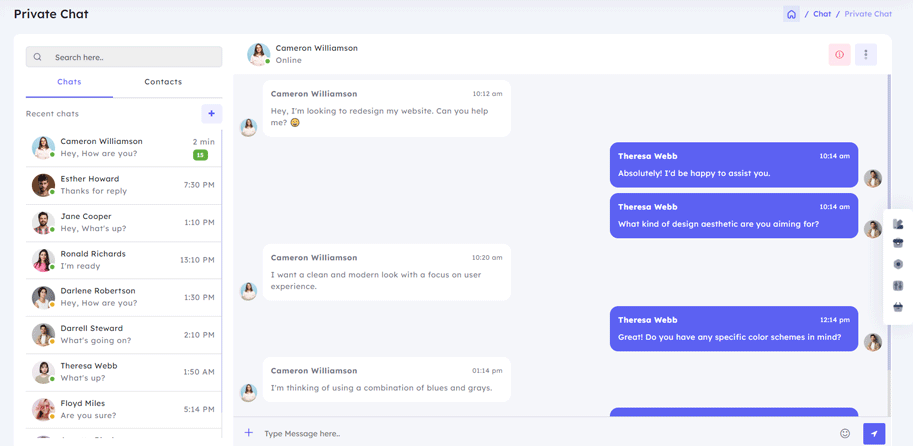Image resolution: width=913 pixels, height=446 pixels.
Task: Send message with paper plane button
Action: [x=874, y=434]
